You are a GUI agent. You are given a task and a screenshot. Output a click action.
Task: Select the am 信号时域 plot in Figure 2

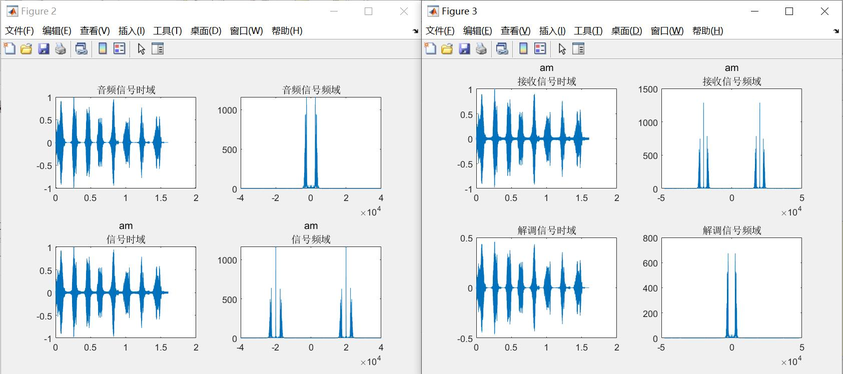(x=125, y=293)
